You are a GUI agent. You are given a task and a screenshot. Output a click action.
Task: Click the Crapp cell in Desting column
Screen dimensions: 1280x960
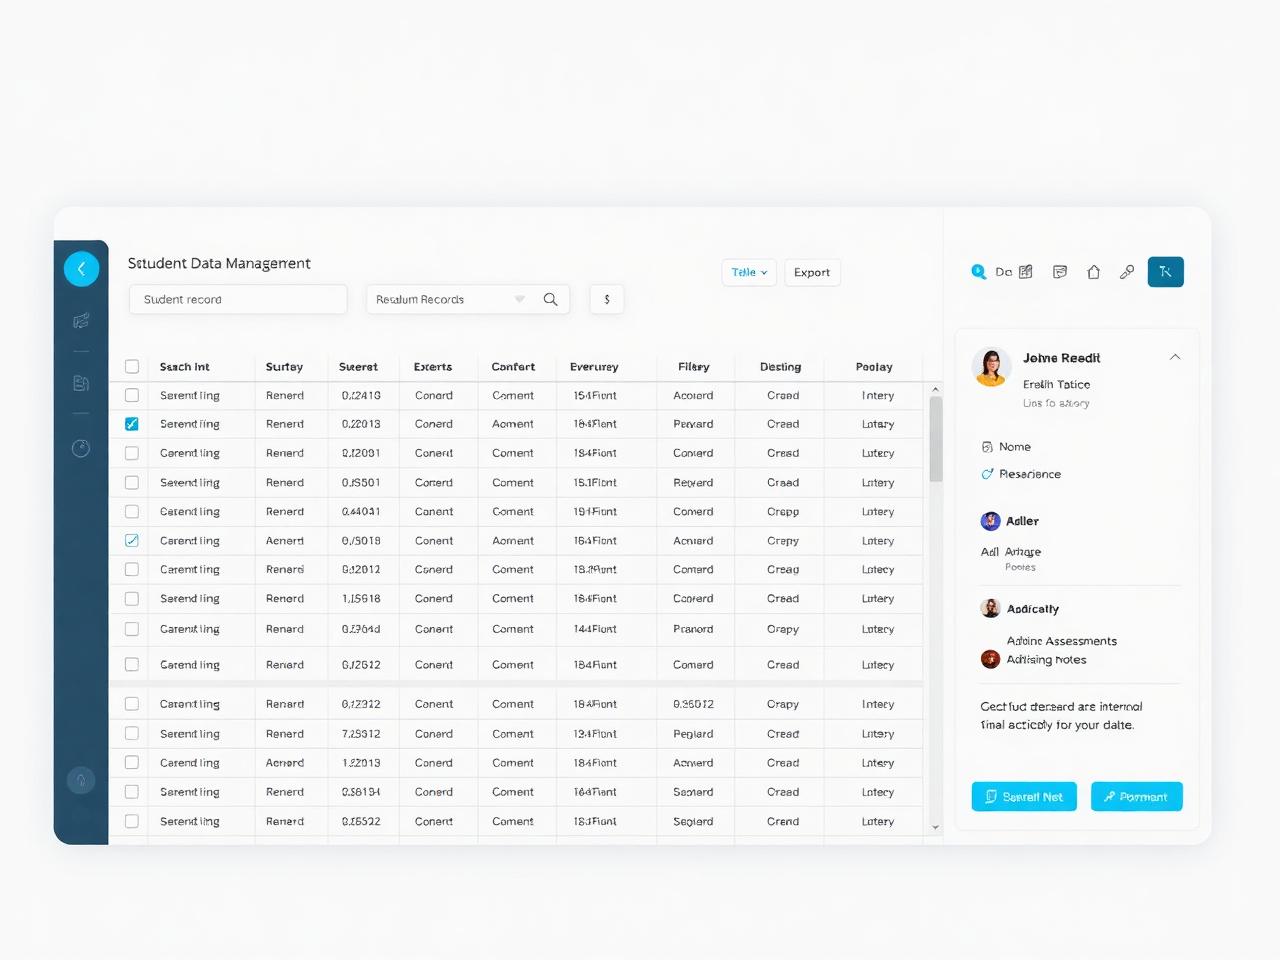[x=783, y=511]
